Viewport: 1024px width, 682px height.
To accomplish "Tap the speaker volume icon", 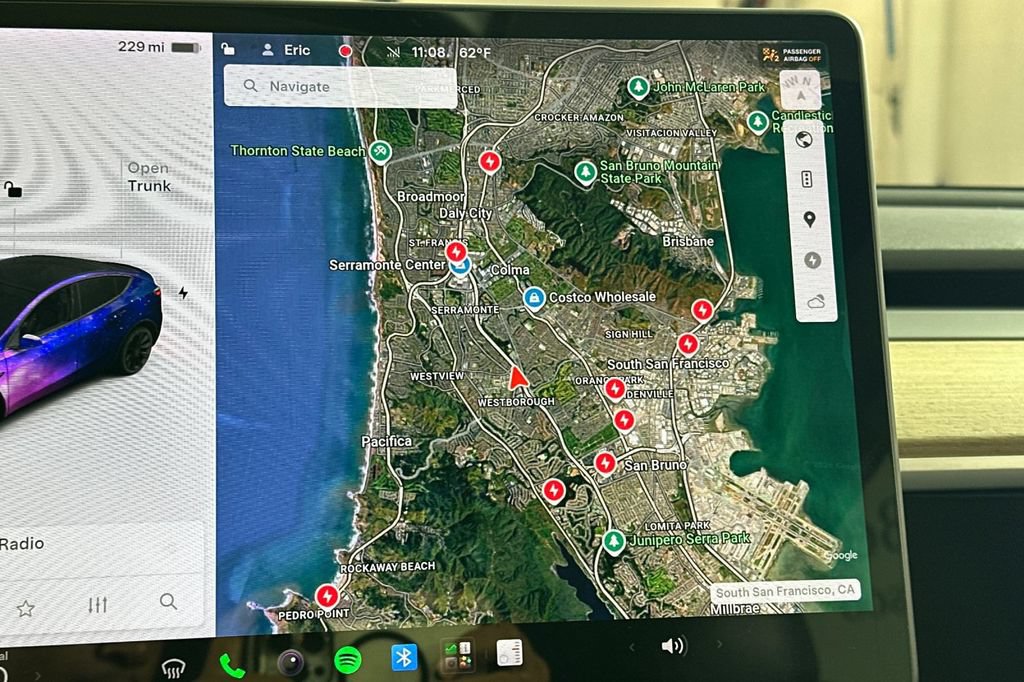I will coord(673,646).
